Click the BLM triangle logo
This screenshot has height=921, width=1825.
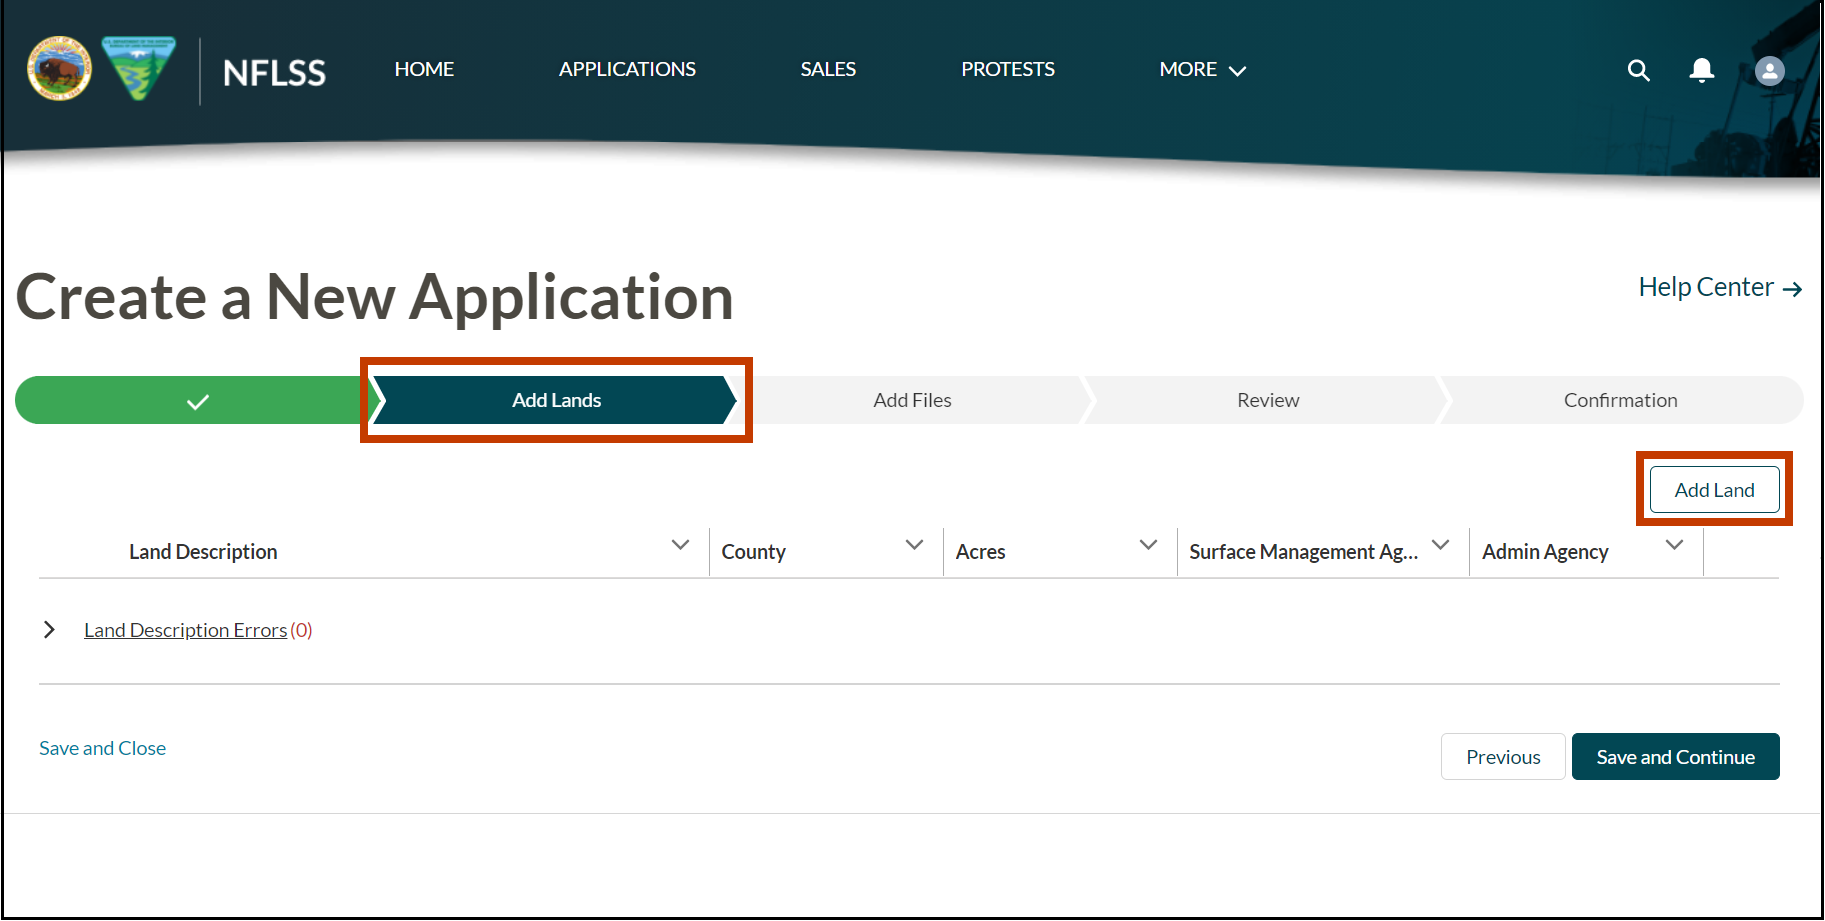pos(140,66)
